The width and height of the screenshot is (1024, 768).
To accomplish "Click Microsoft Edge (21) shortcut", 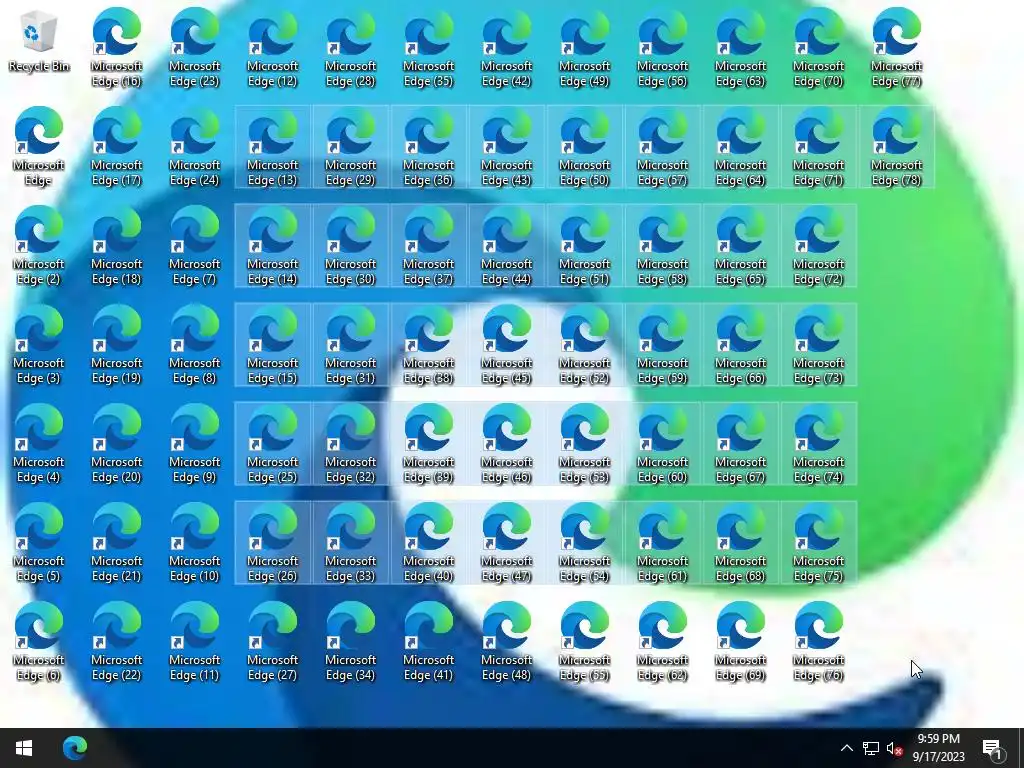I will [x=116, y=543].
